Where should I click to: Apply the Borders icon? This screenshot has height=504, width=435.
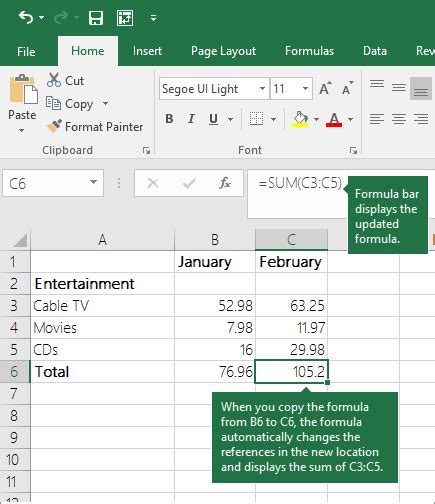tap(256, 119)
